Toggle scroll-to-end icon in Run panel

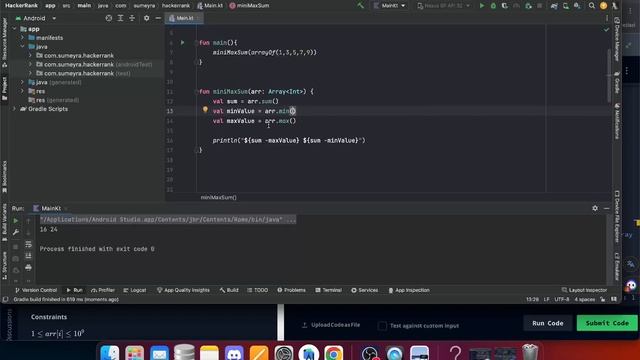pos(28,256)
